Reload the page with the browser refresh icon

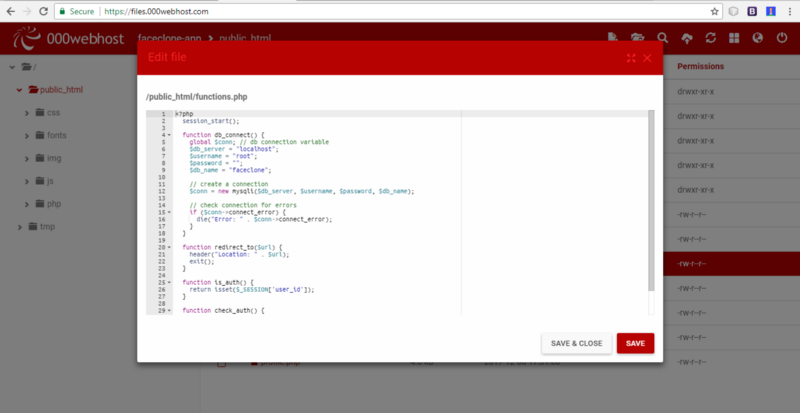click(43, 11)
